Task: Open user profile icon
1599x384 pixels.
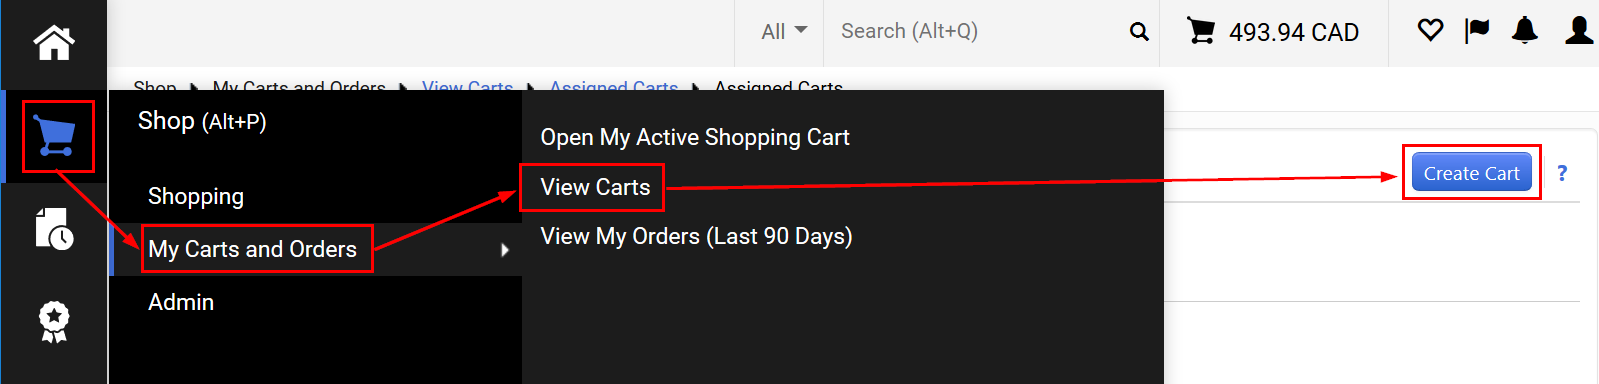Action: (1579, 31)
